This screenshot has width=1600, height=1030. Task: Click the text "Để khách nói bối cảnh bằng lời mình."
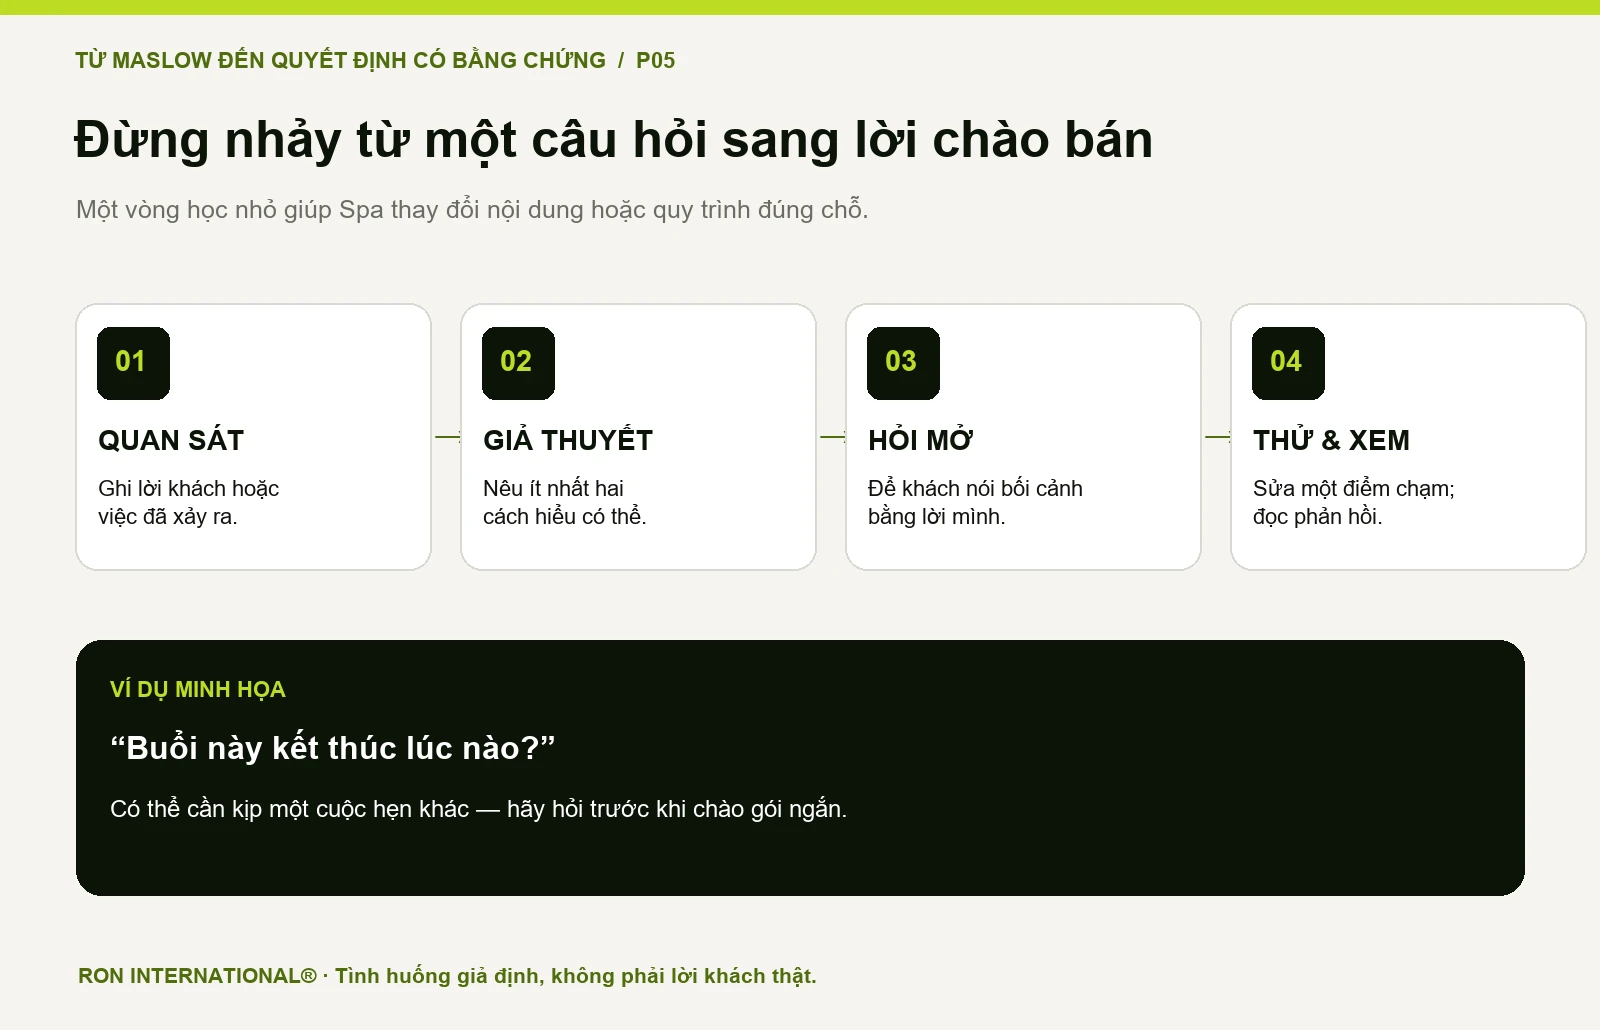click(975, 502)
